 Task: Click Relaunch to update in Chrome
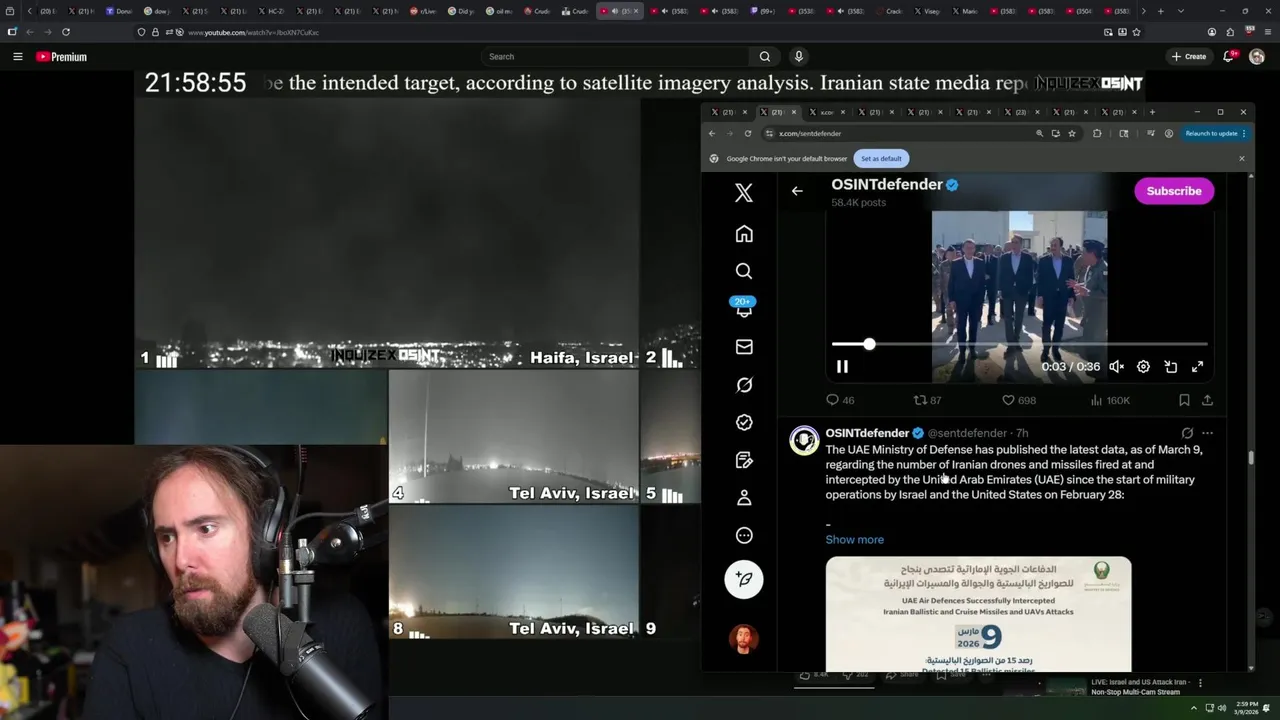[1215, 133]
